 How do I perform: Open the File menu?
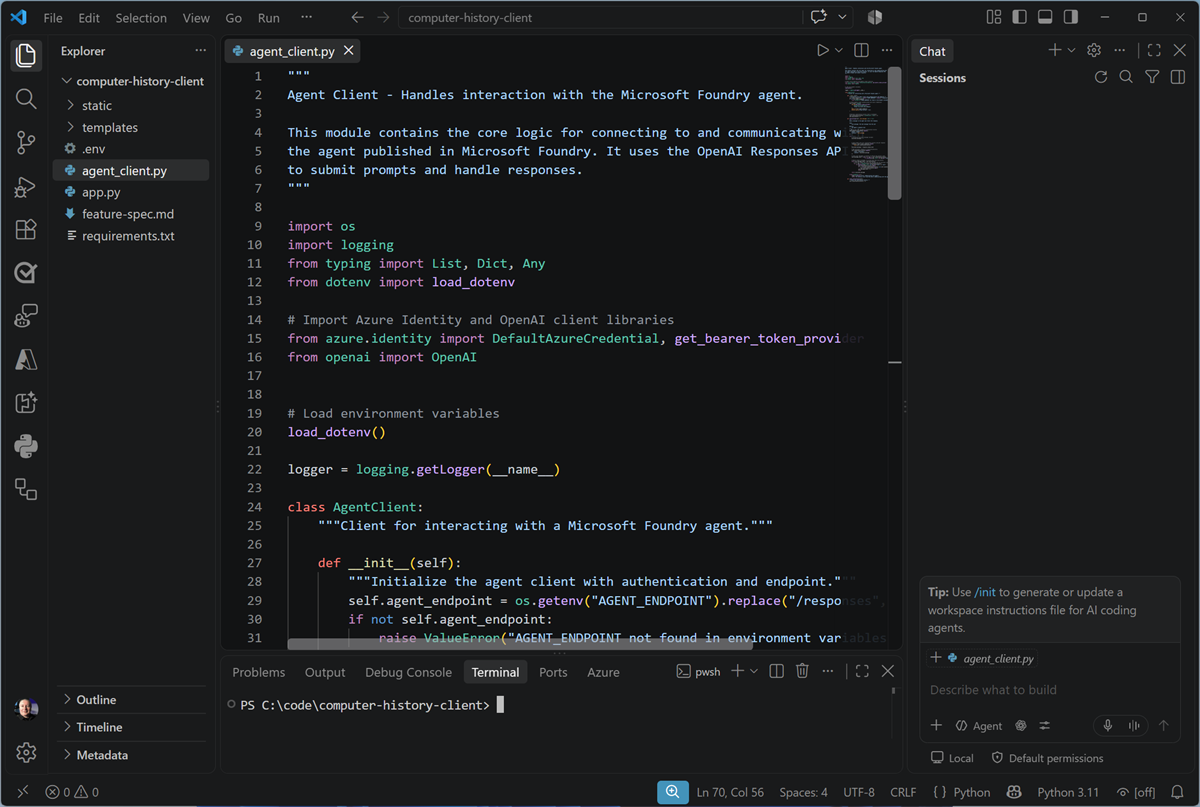[x=53, y=18]
